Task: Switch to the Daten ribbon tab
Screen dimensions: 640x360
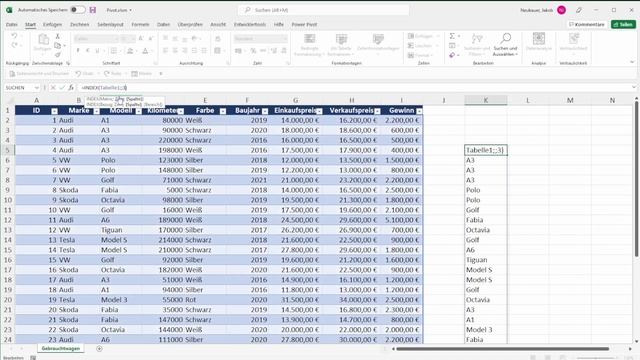Action: 163,24
